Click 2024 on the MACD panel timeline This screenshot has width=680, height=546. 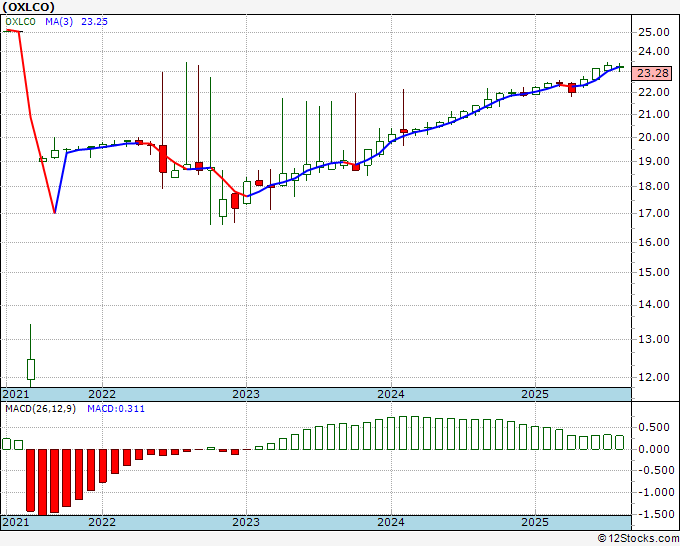391,522
